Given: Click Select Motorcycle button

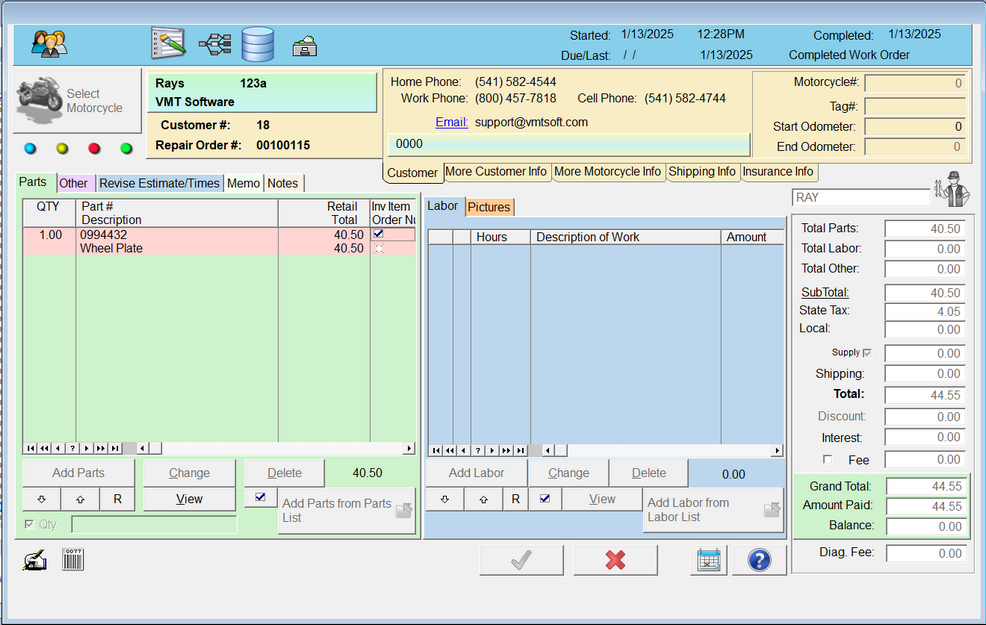Looking at the screenshot, I should tap(77, 101).
